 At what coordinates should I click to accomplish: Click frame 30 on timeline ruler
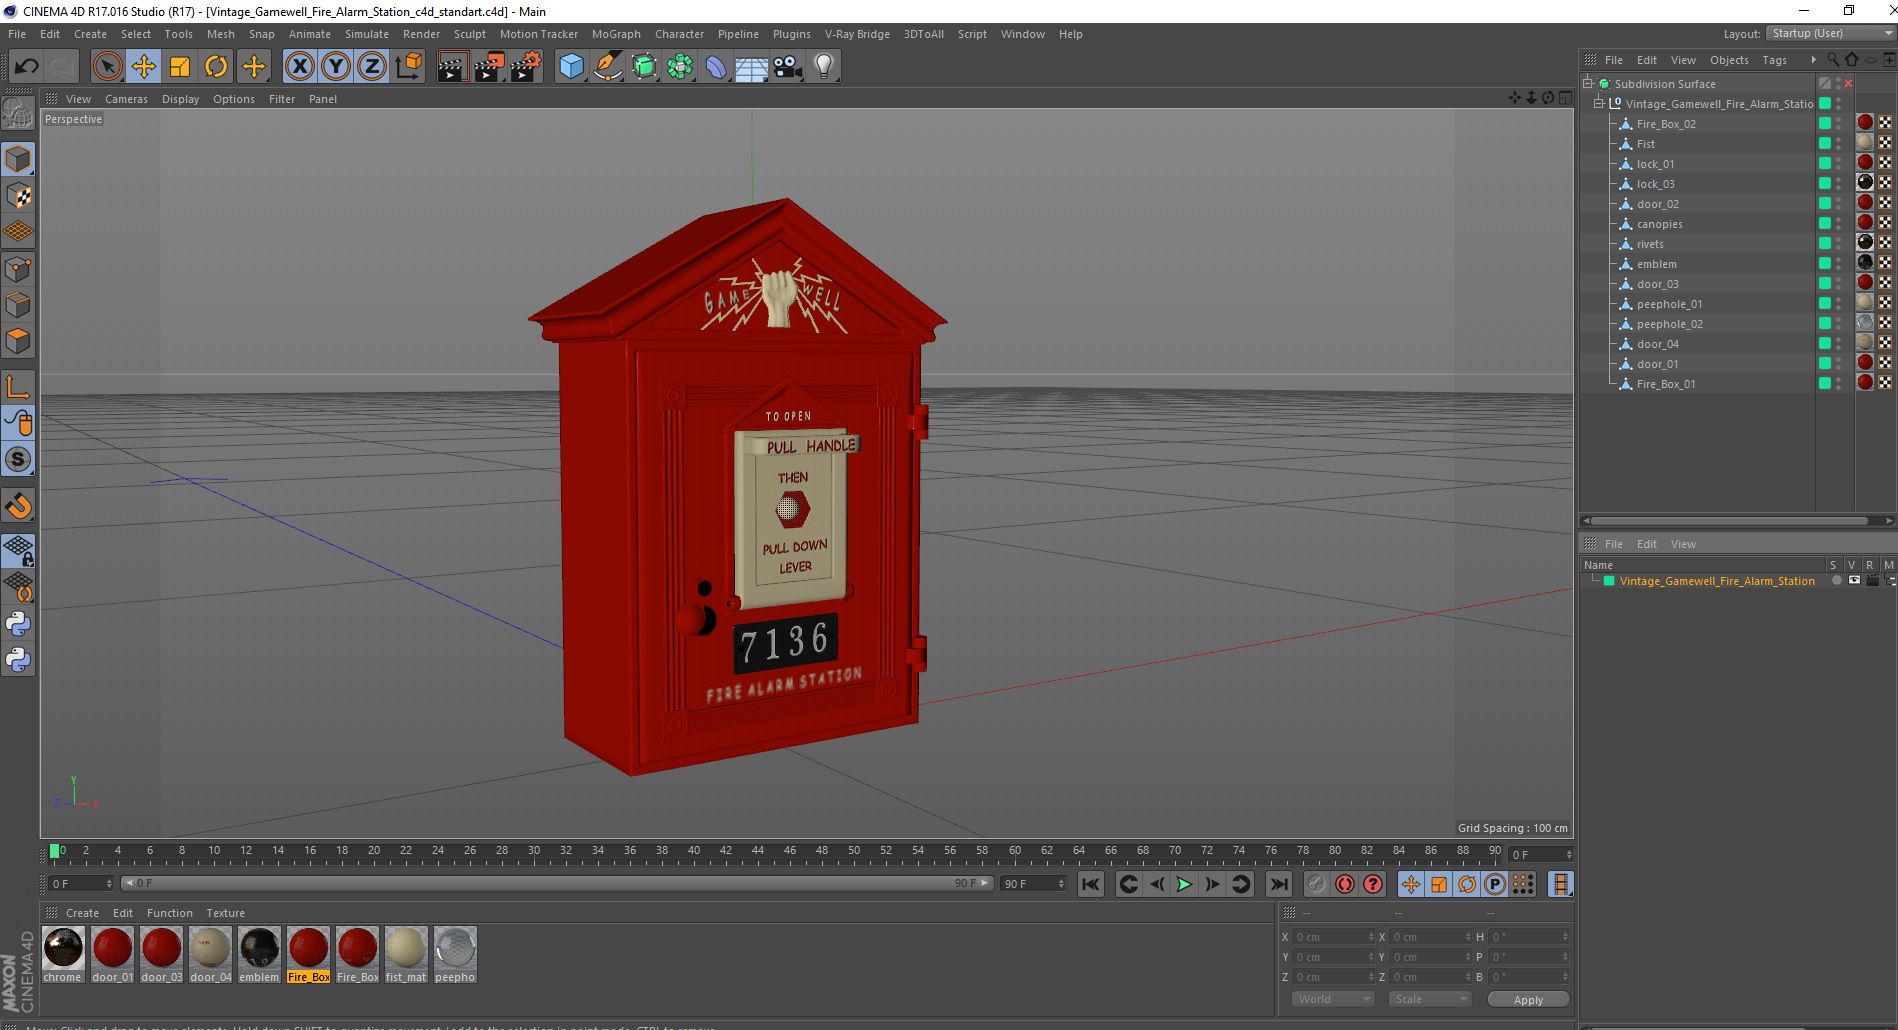534,851
